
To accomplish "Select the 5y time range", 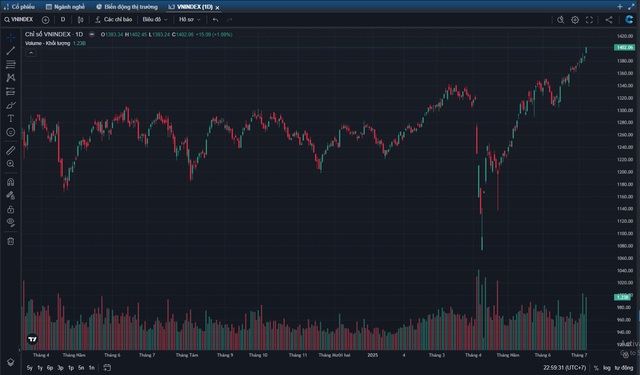I will coord(29,368).
